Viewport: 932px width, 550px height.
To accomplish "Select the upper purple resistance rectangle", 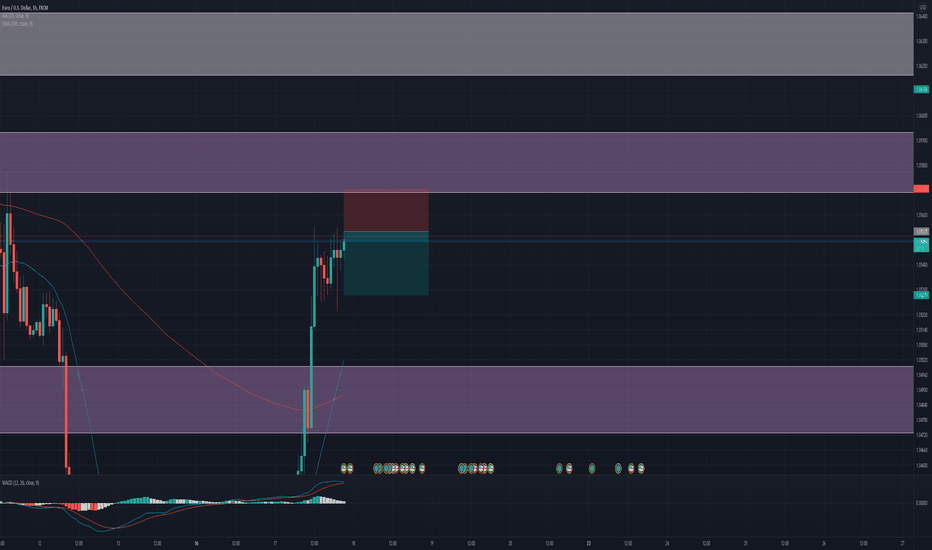I will [456, 162].
